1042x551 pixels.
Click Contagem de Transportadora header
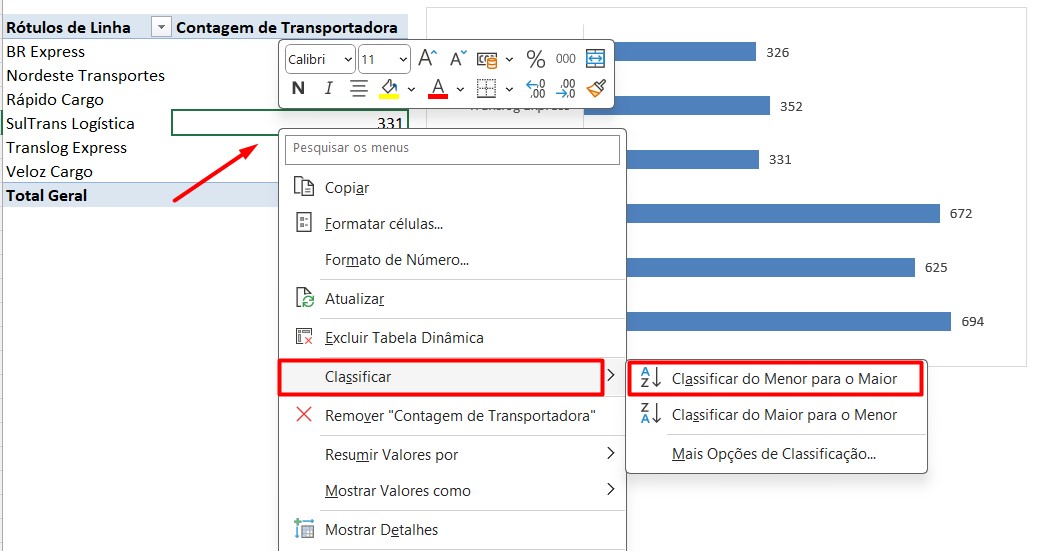[287, 27]
